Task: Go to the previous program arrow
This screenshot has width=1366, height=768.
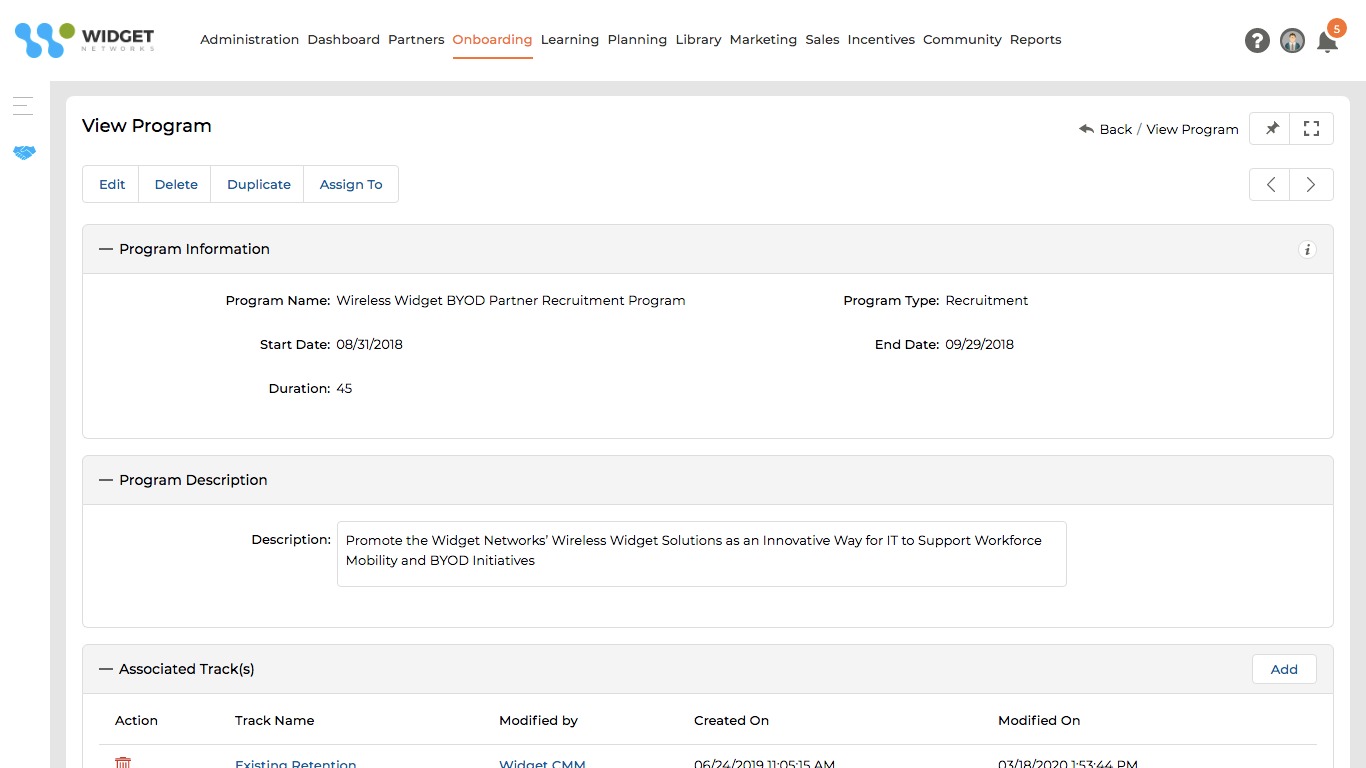Action: click(1270, 184)
